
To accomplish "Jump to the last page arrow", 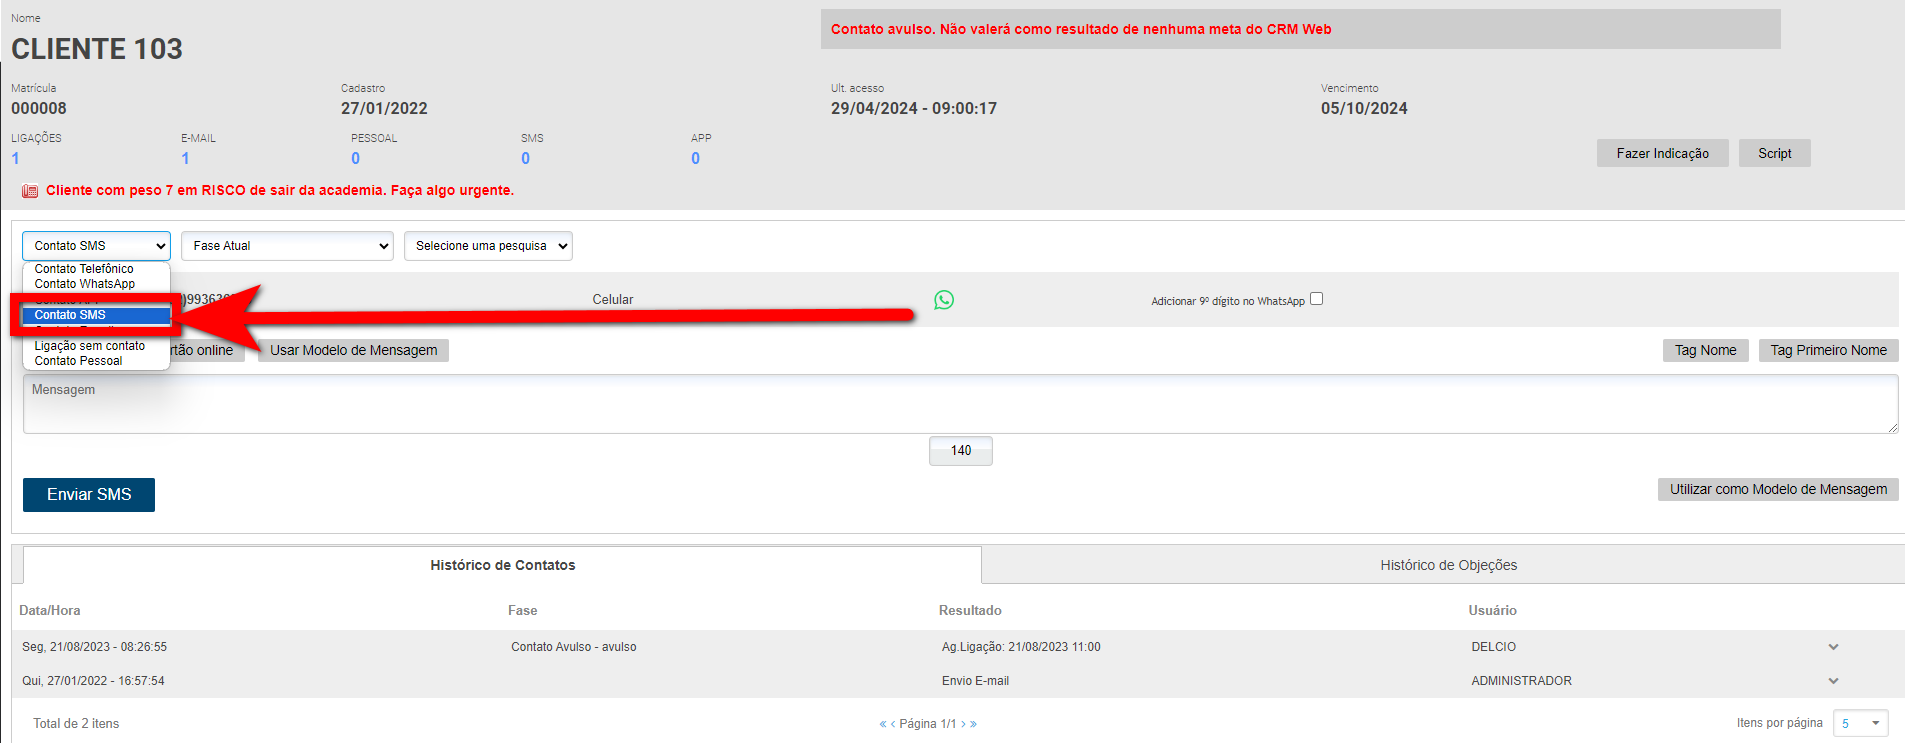I will click(x=973, y=724).
